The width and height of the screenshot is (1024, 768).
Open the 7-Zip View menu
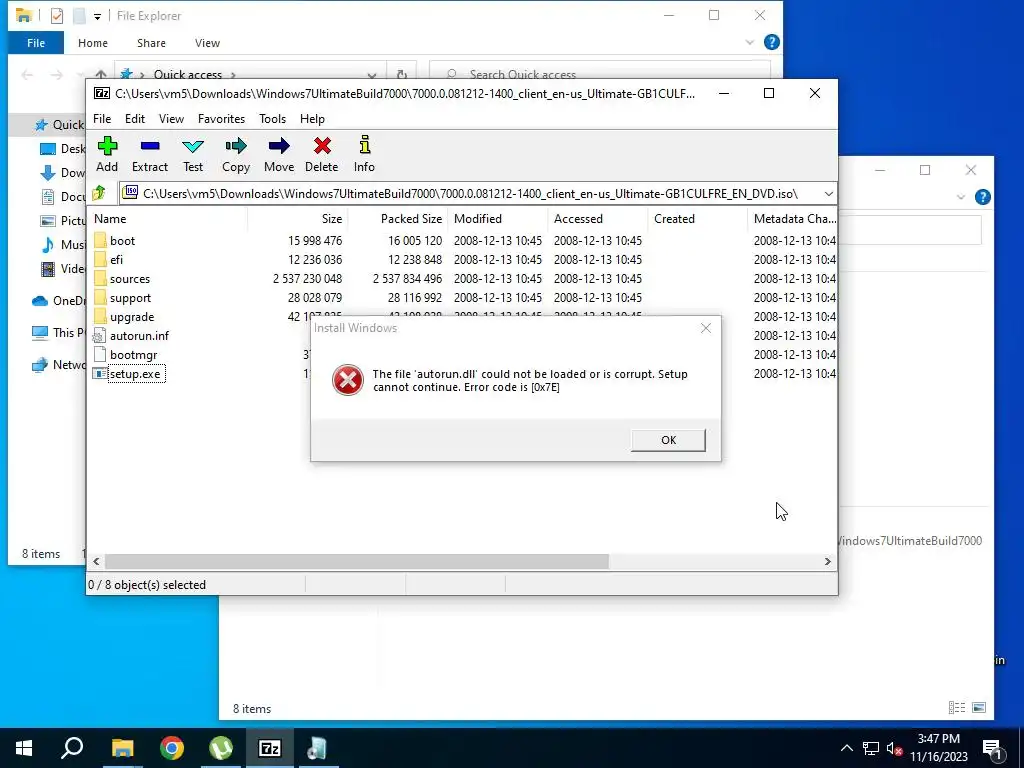pyautogui.click(x=171, y=119)
